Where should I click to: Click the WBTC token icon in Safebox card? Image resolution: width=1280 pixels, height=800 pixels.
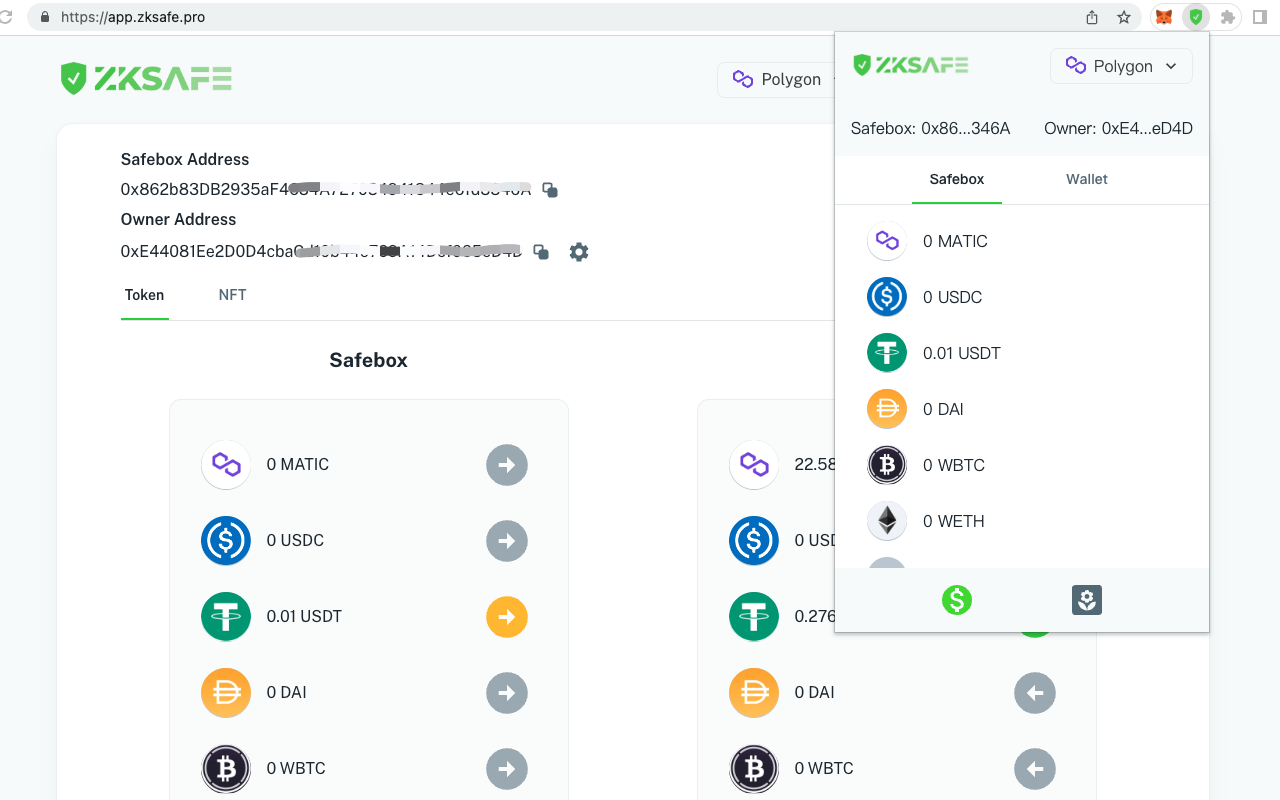pyautogui.click(x=226, y=769)
